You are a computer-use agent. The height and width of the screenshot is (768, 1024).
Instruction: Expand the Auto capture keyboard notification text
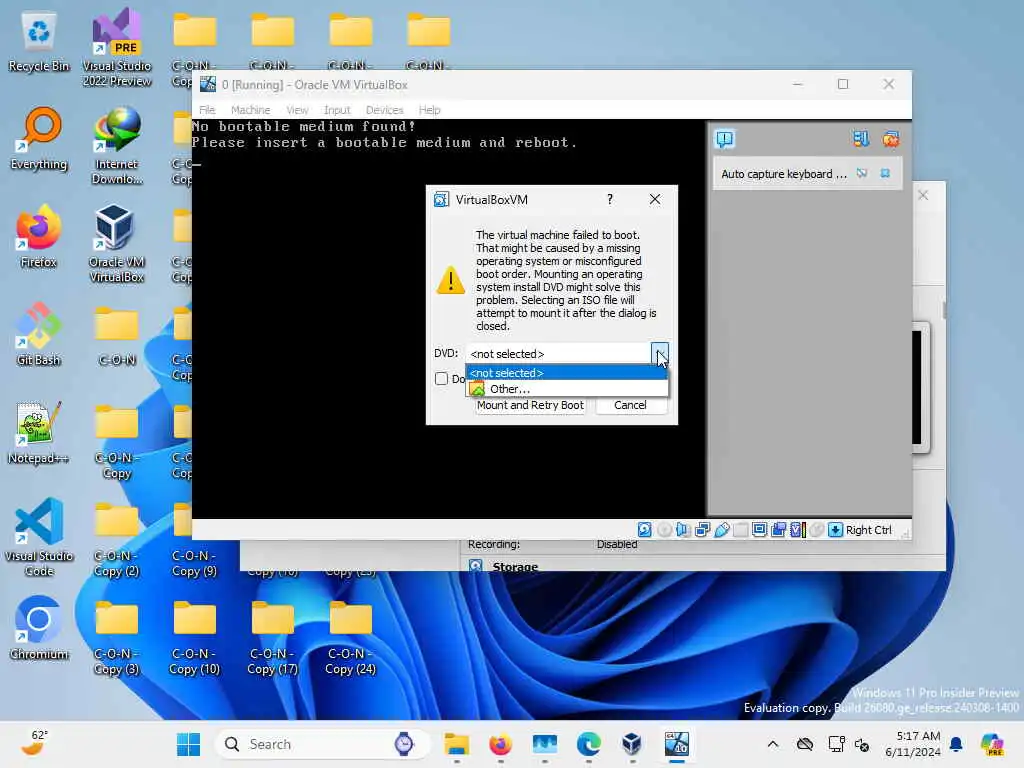pyautogui.click(x=784, y=174)
